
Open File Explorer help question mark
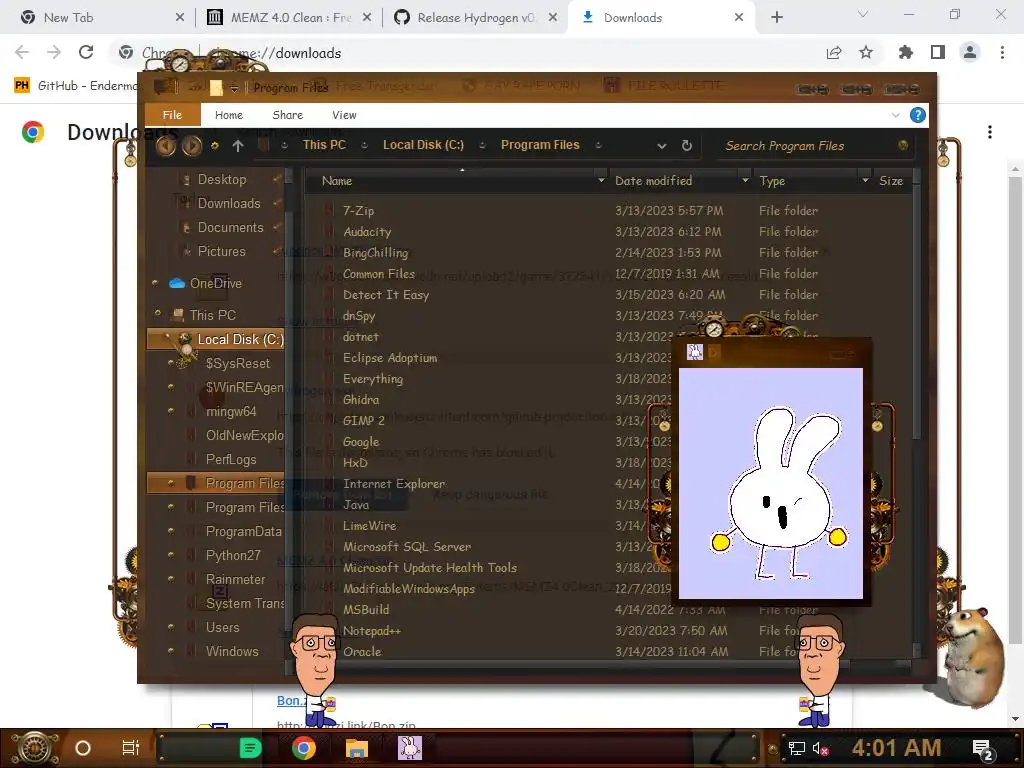click(x=918, y=116)
